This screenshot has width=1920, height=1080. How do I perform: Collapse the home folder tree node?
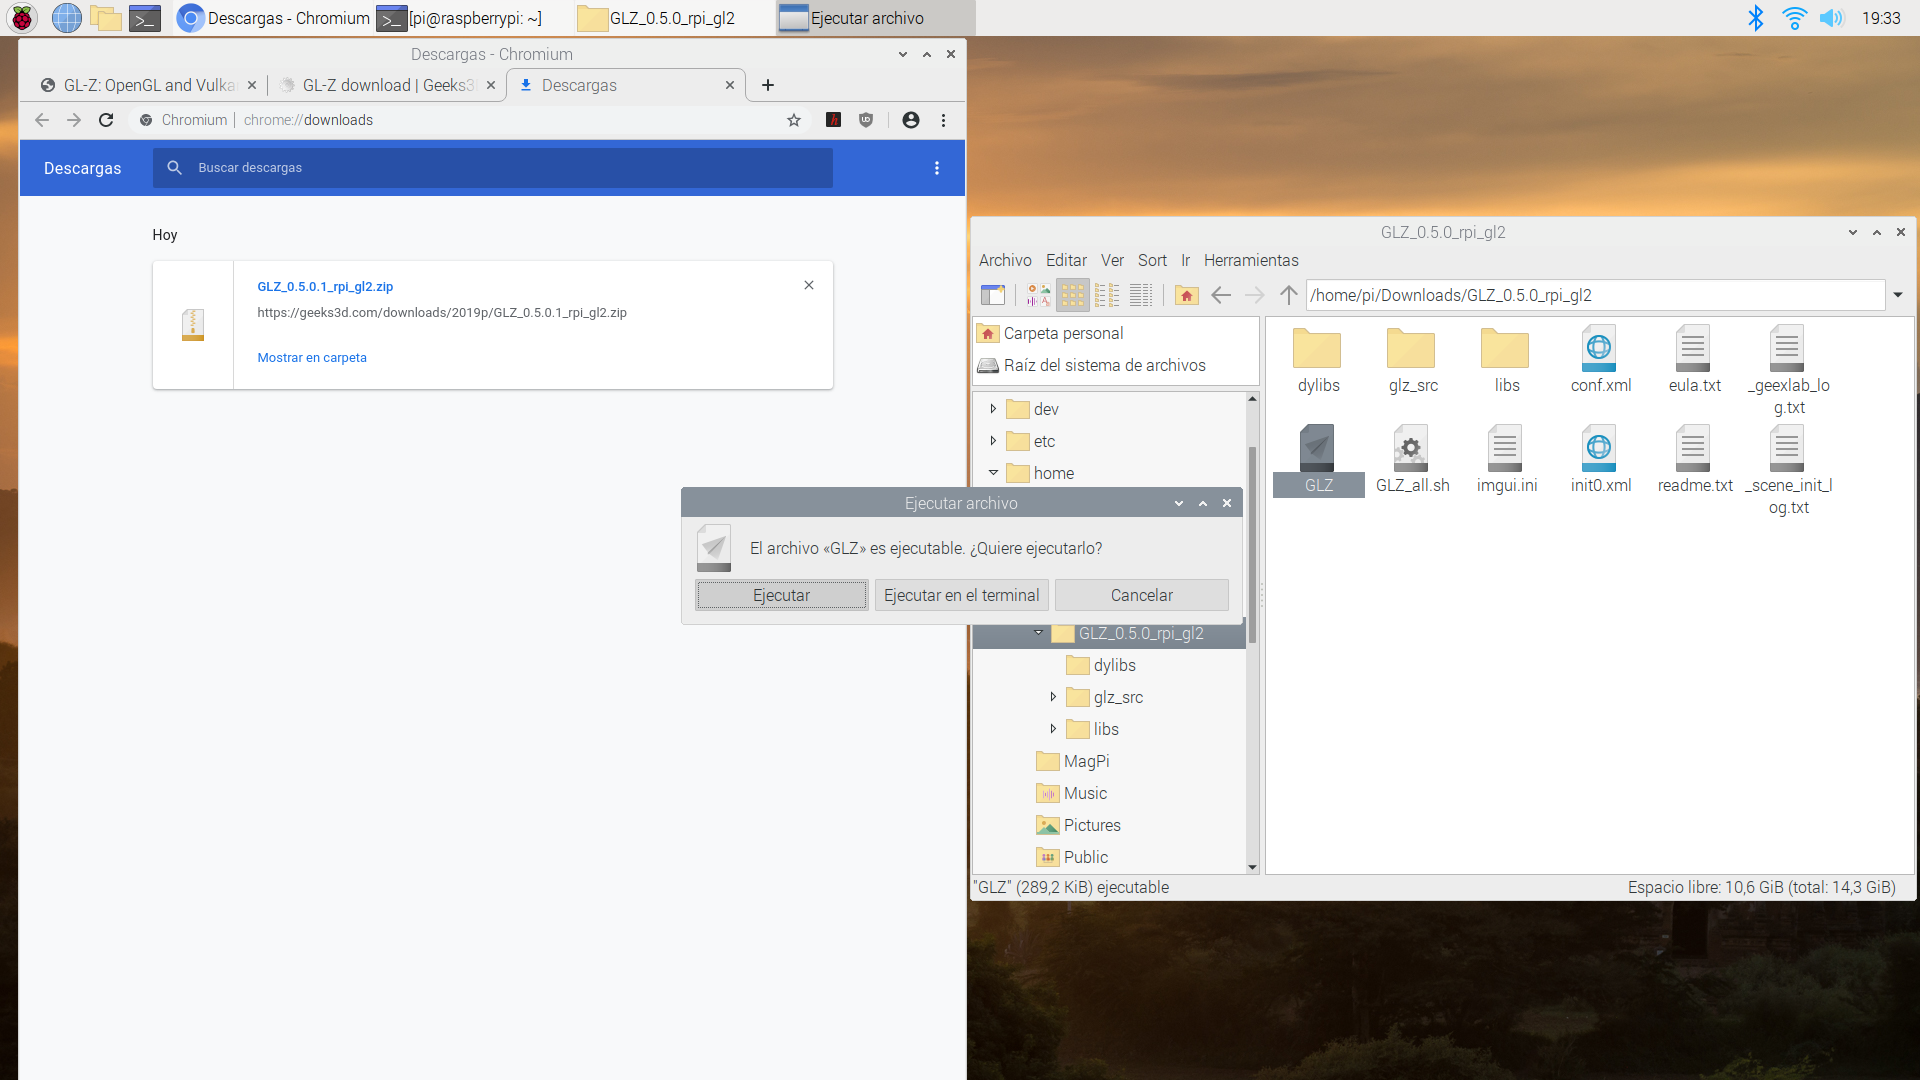pyautogui.click(x=993, y=473)
